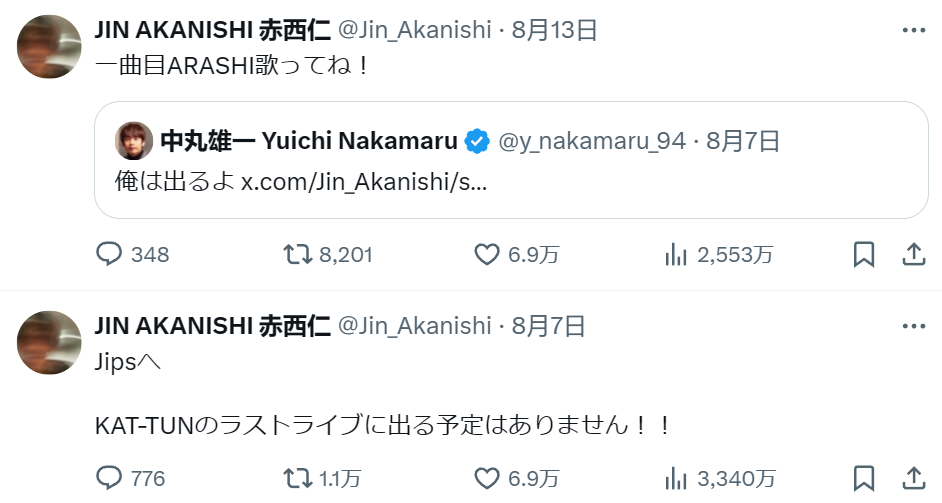View analytics showing 3,340万 views
This screenshot has width=942, height=503.
tap(679, 478)
